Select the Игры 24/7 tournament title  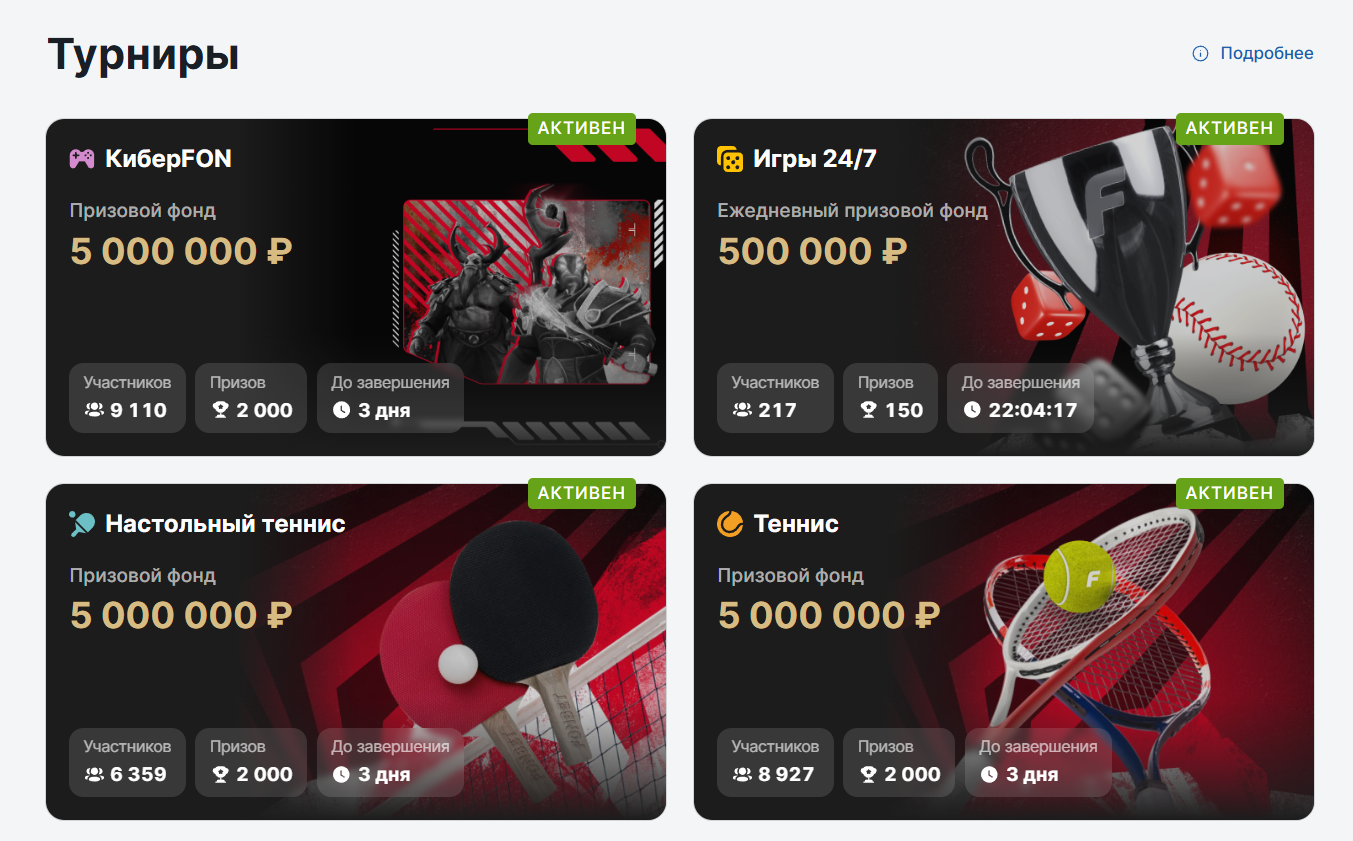815,159
